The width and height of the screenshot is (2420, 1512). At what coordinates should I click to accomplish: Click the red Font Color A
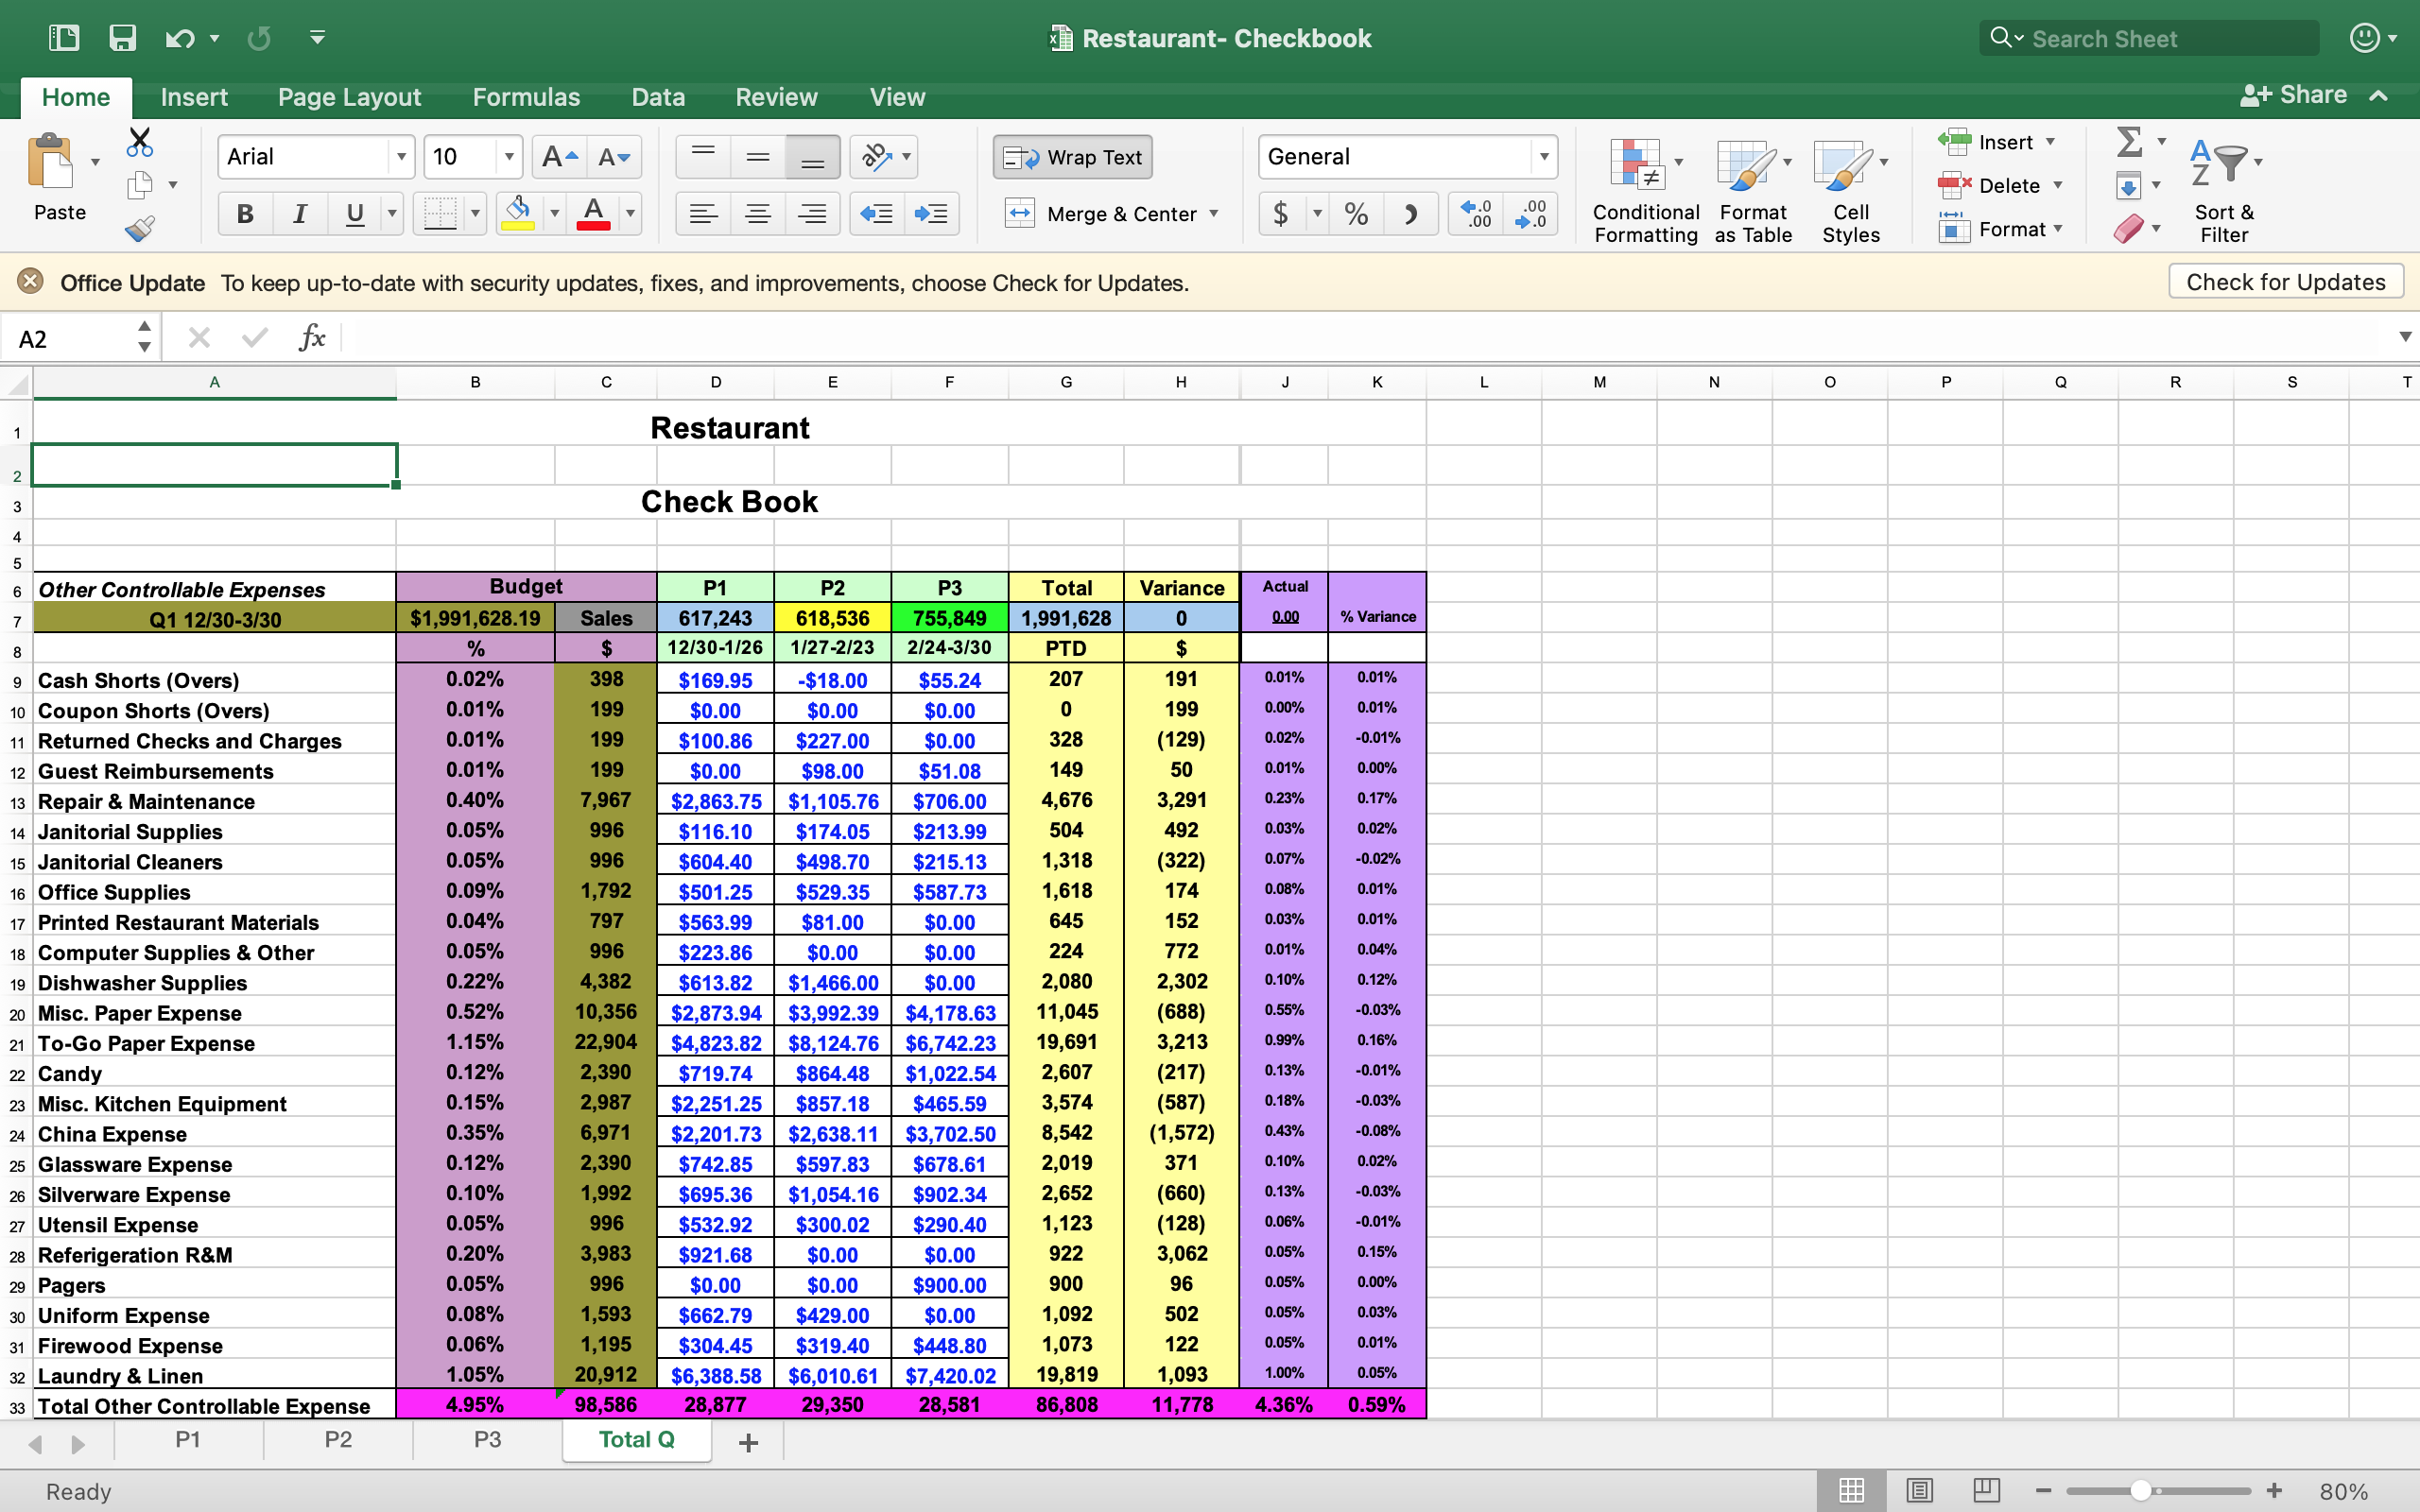(x=593, y=213)
